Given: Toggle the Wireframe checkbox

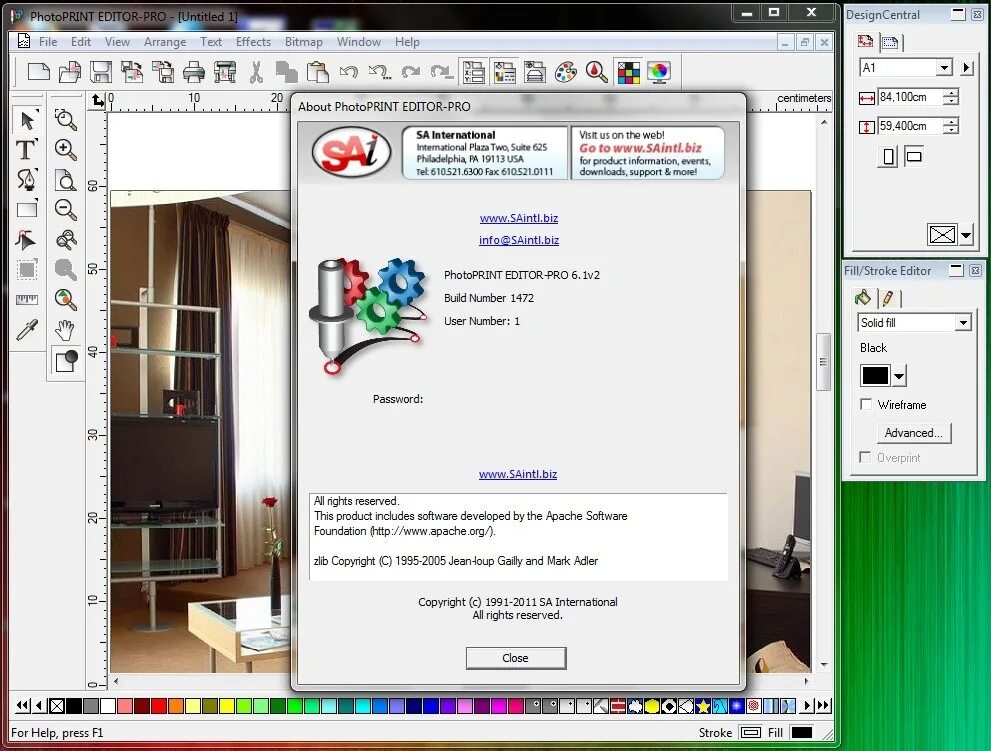Looking at the screenshot, I should (866, 404).
